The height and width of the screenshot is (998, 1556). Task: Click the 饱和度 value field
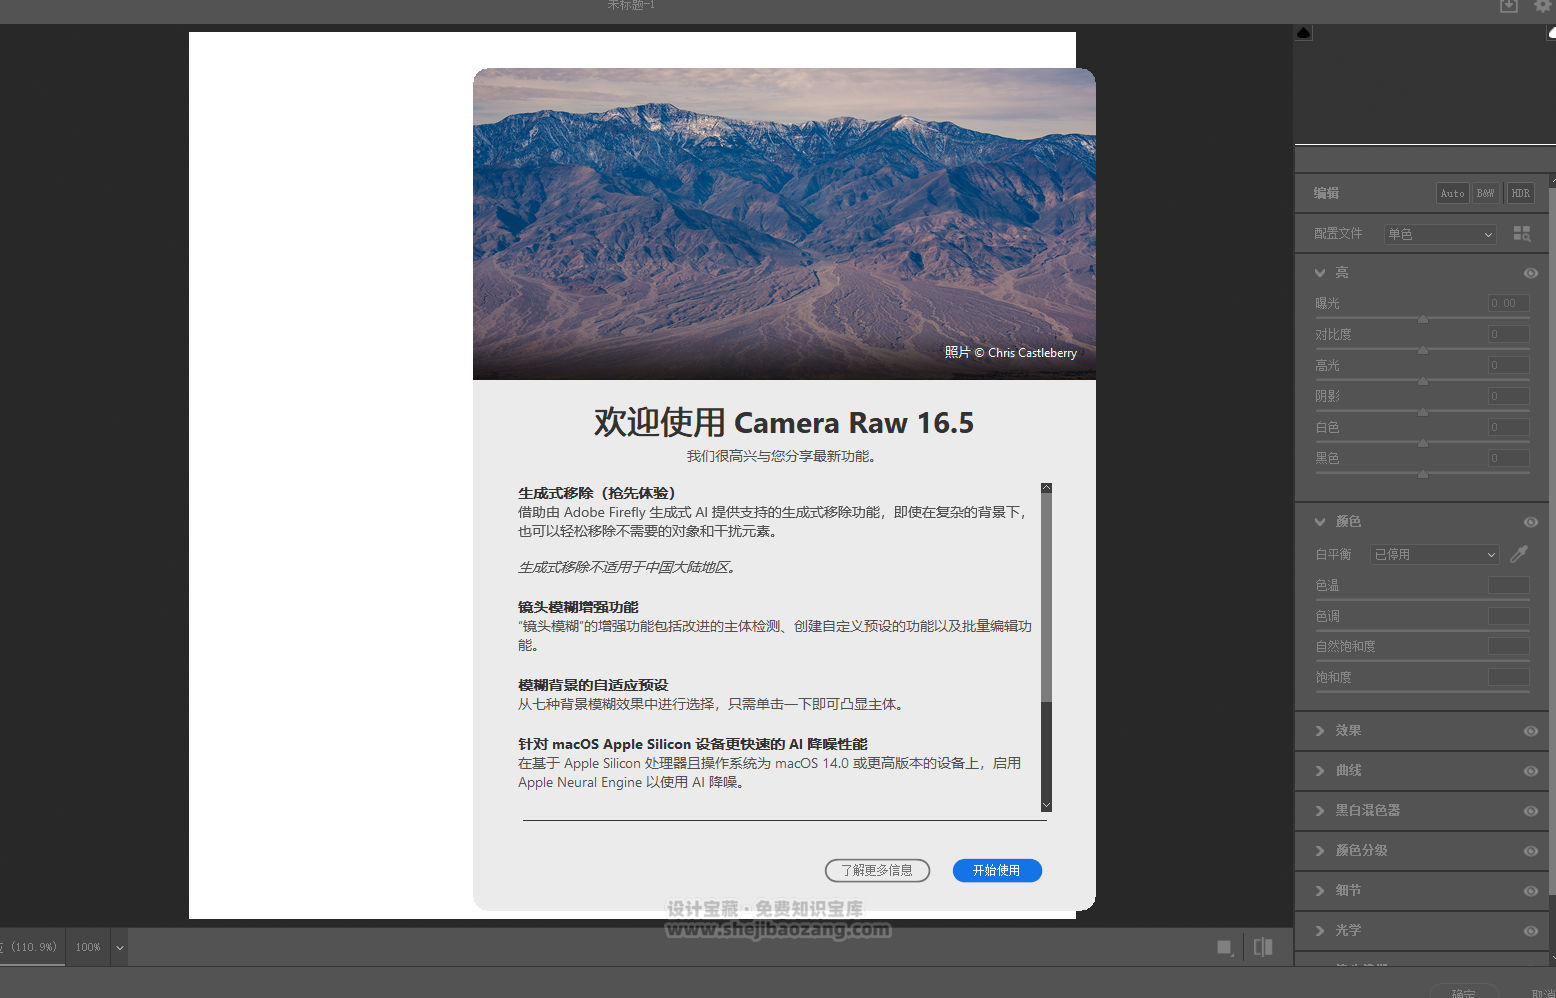click(x=1509, y=677)
